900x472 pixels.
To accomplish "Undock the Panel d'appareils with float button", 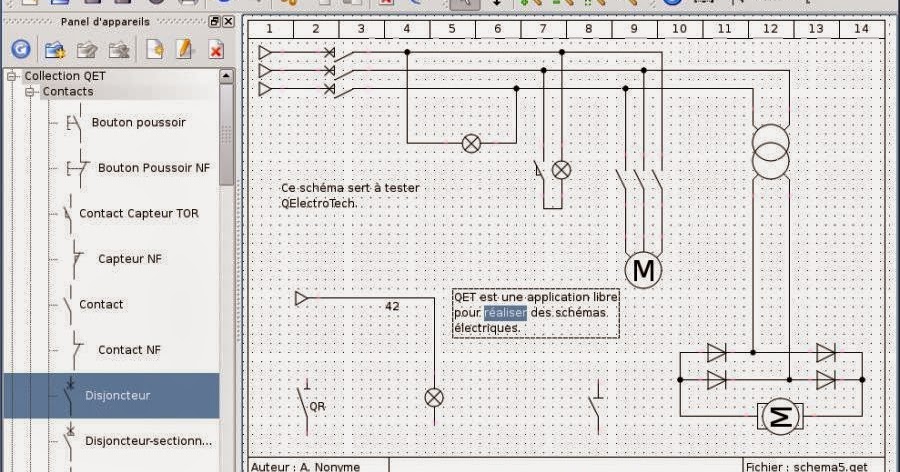I will (x=215, y=21).
